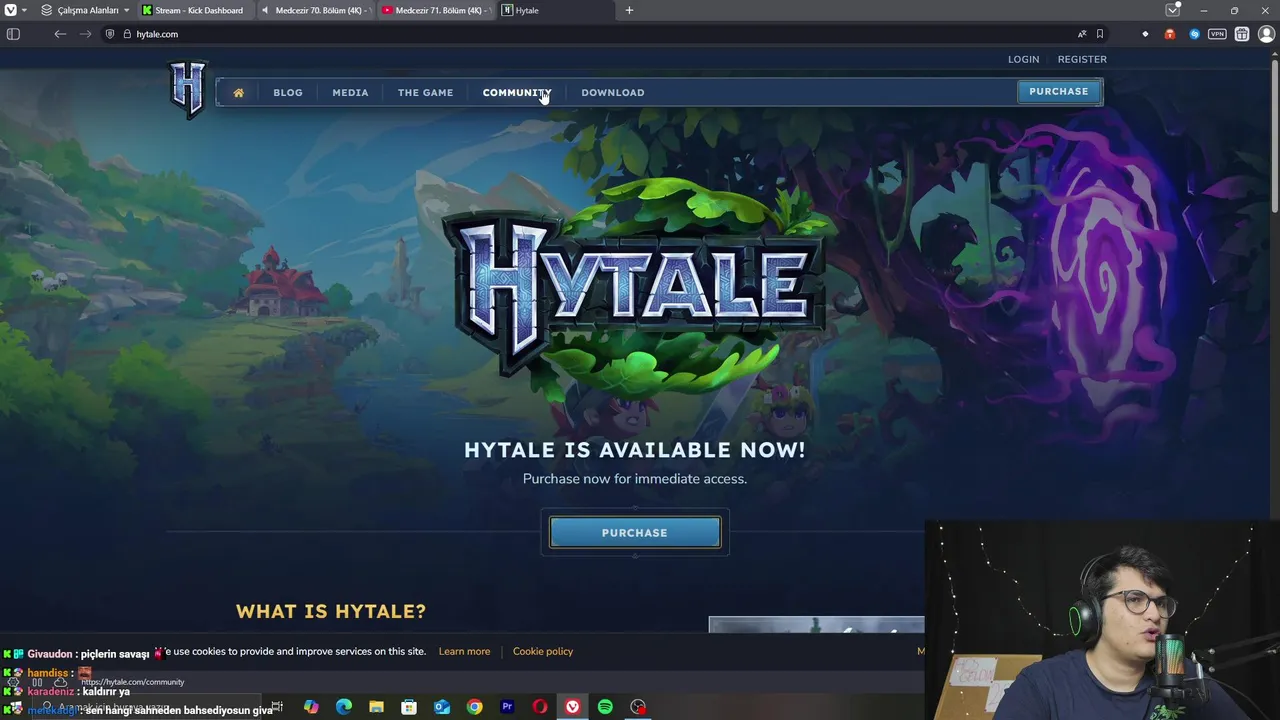Screen dimensions: 1280x720
Task: Open the MEDIA menu item
Action: coord(350,93)
